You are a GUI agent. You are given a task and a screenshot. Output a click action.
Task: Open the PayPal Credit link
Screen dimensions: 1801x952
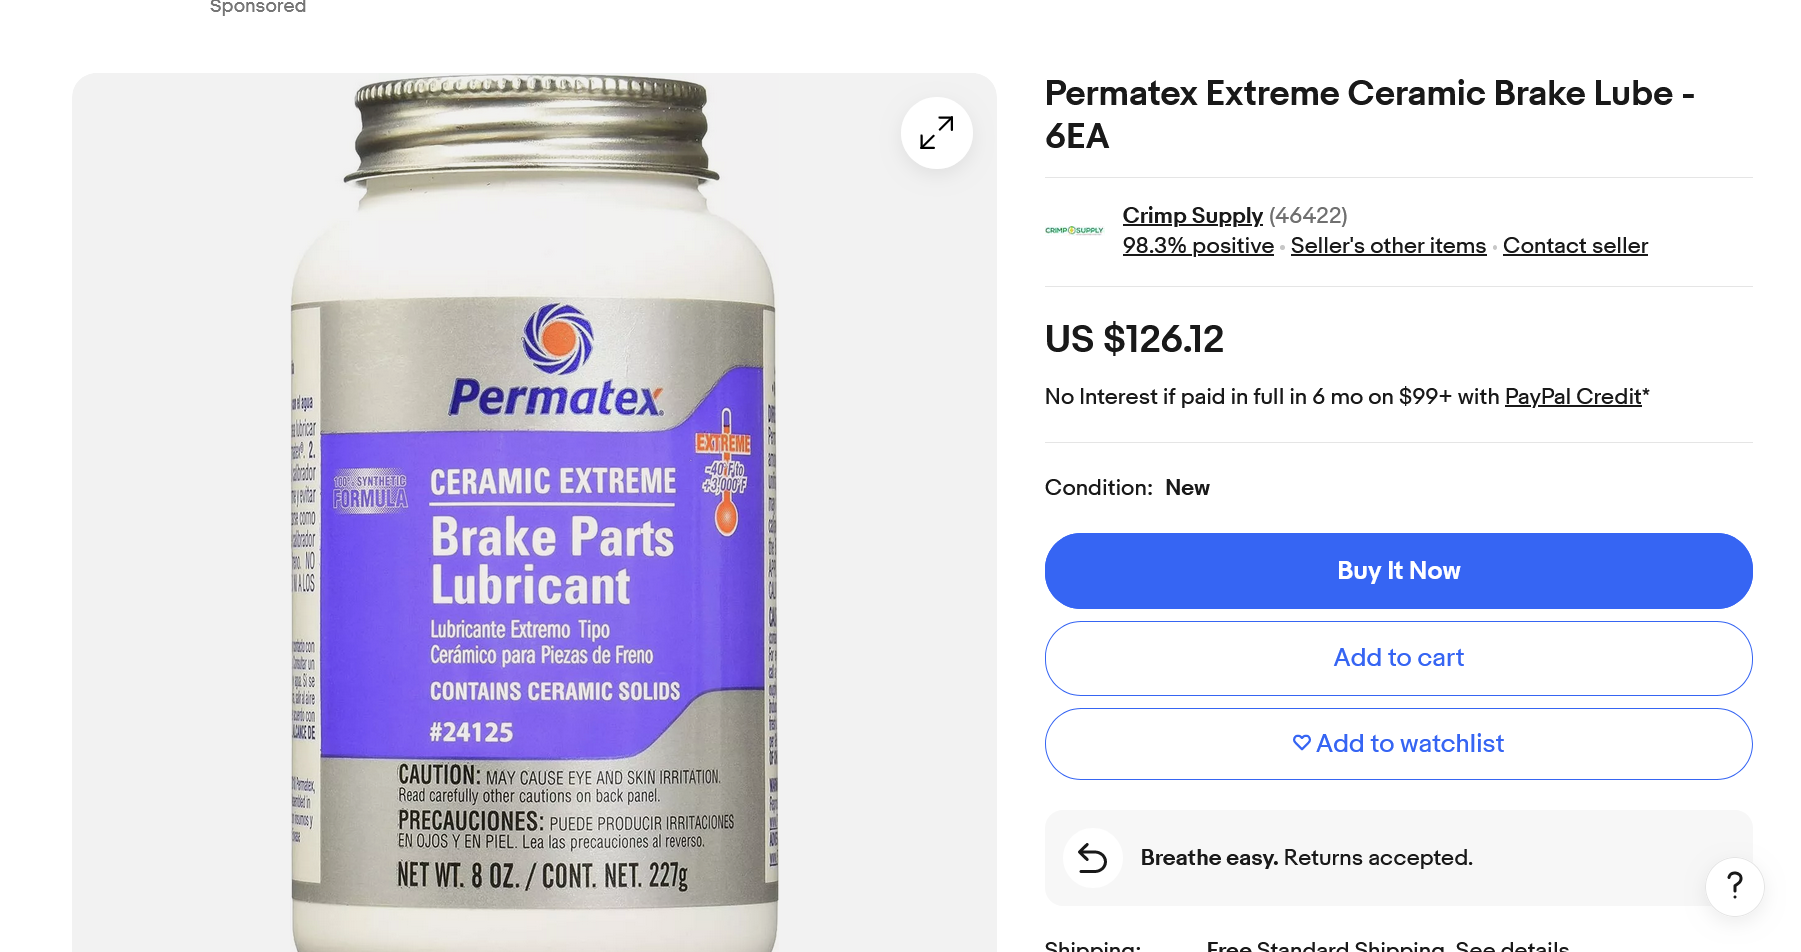click(x=1573, y=397)
